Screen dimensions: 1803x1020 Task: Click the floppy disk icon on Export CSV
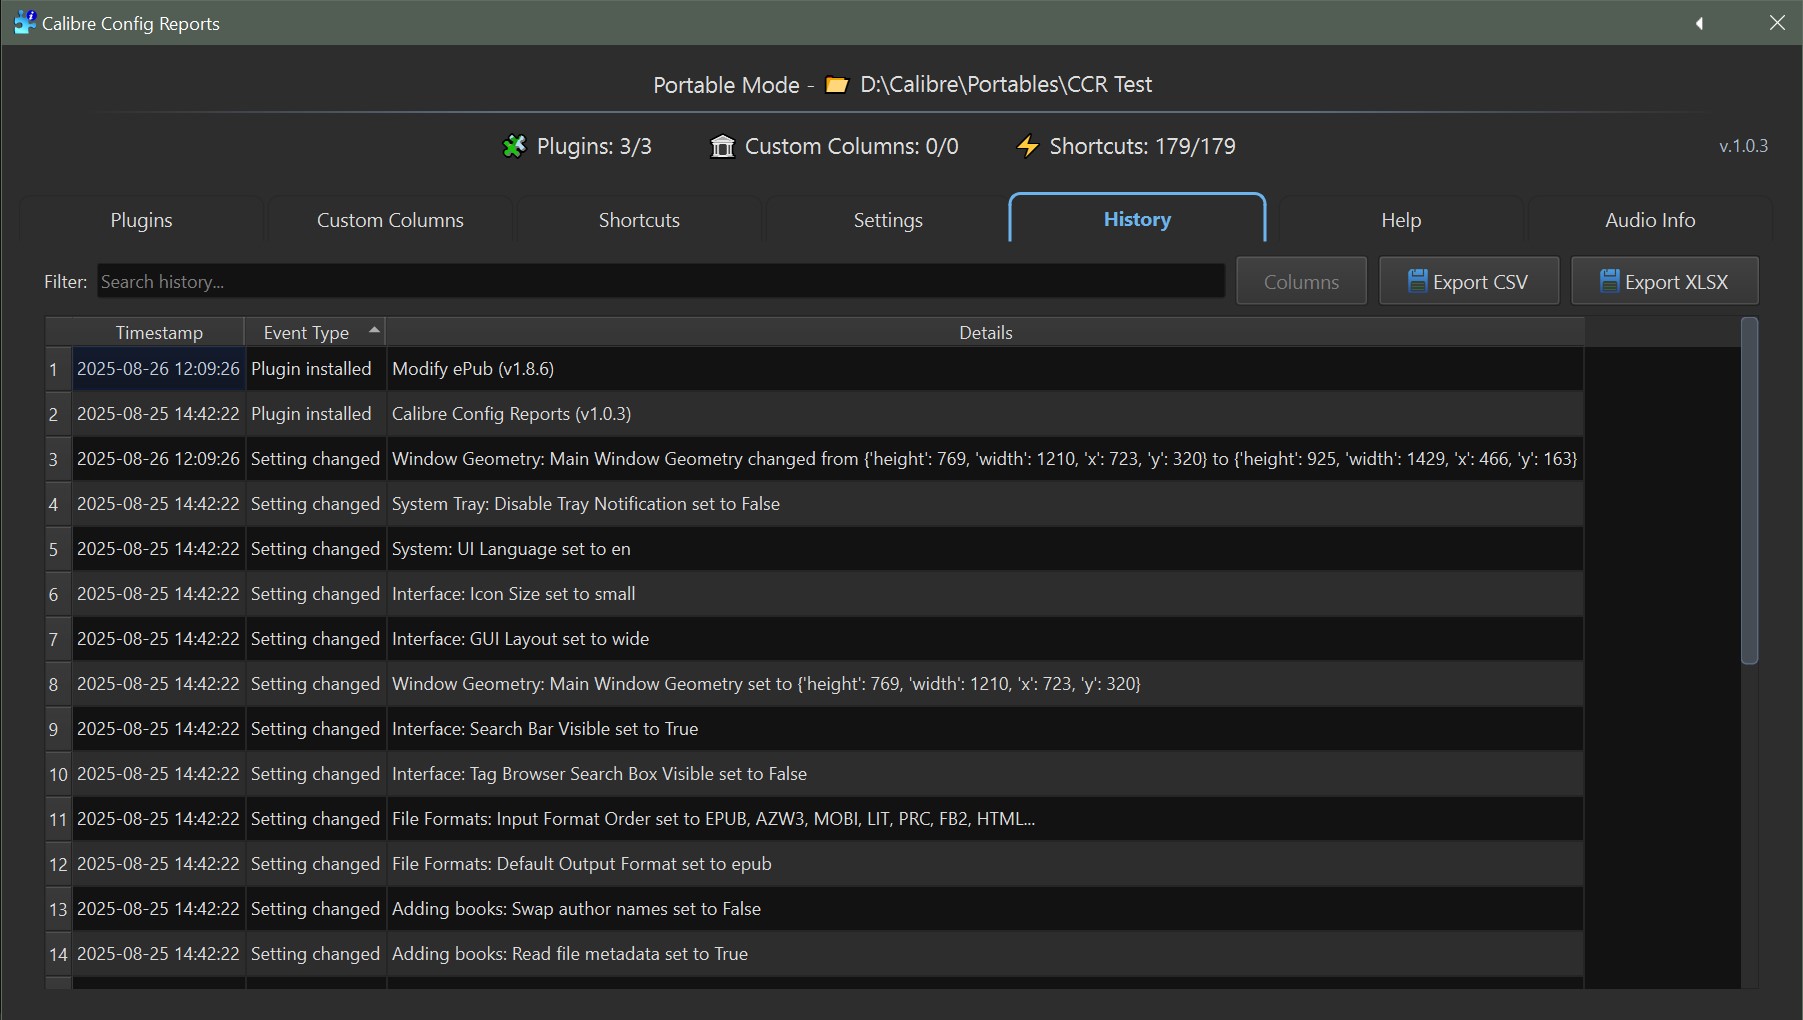click(1417, 281)
